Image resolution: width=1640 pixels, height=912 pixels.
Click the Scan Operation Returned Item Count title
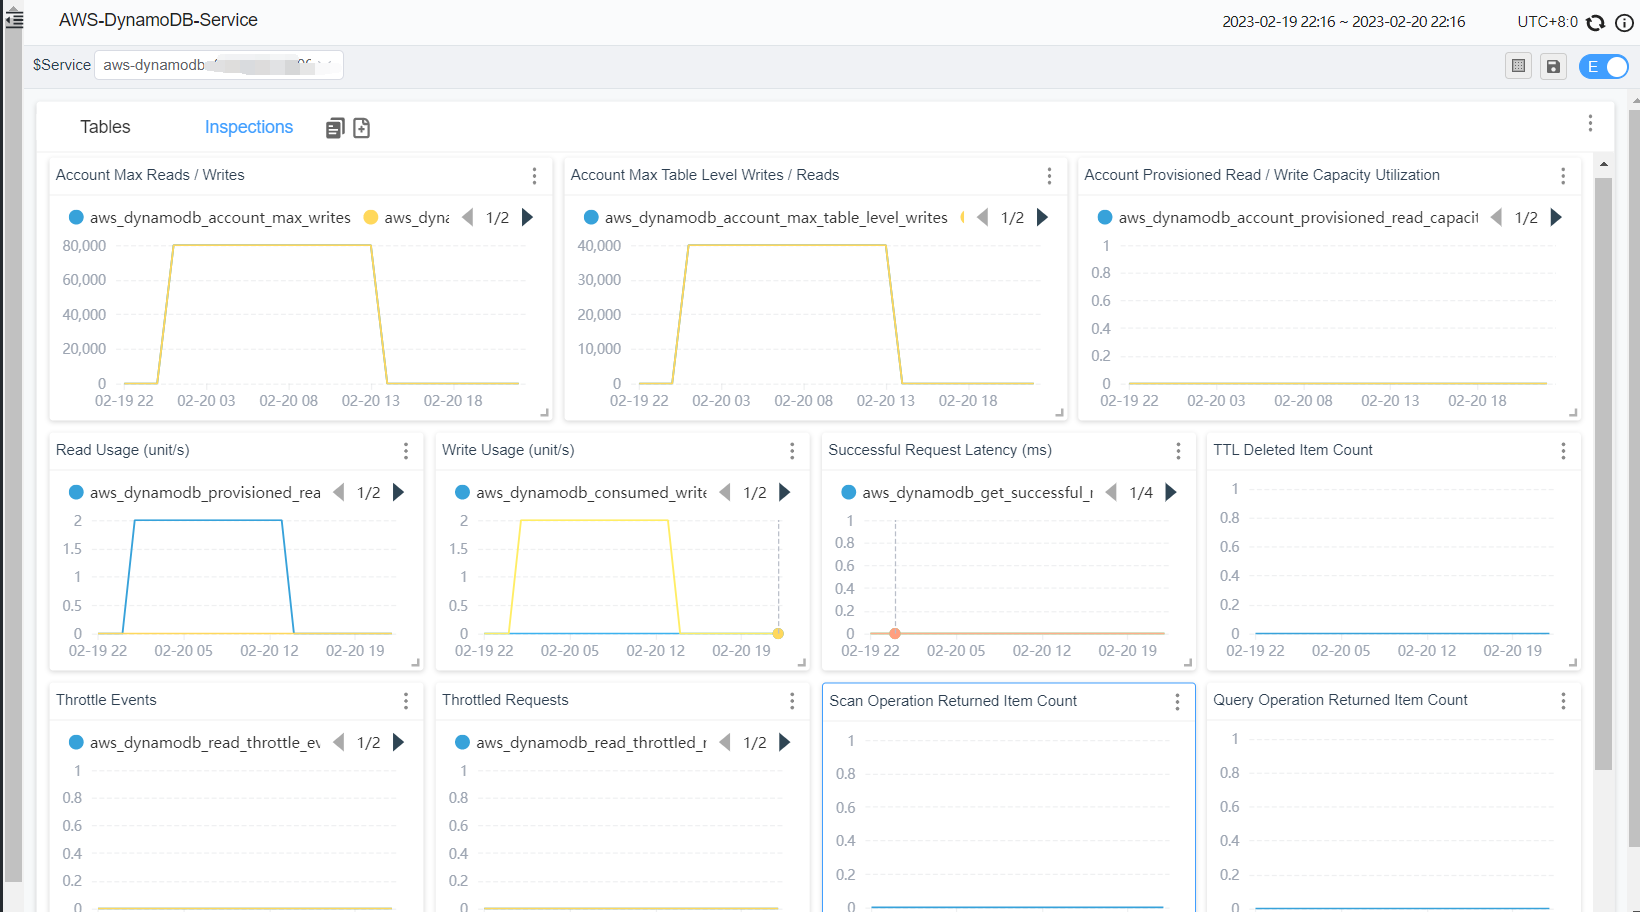point(953,701)
